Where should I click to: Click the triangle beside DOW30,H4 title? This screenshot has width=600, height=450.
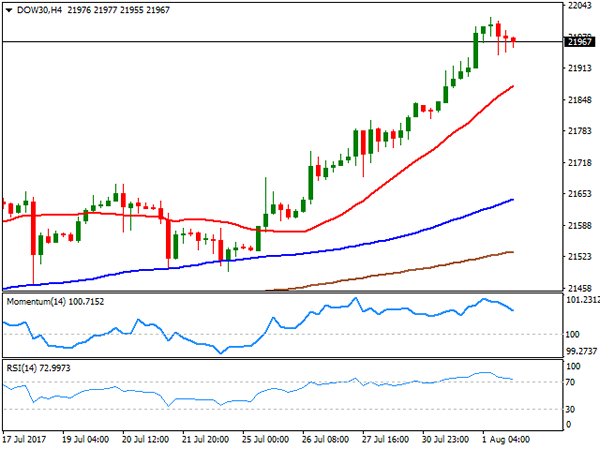[9, 10]
